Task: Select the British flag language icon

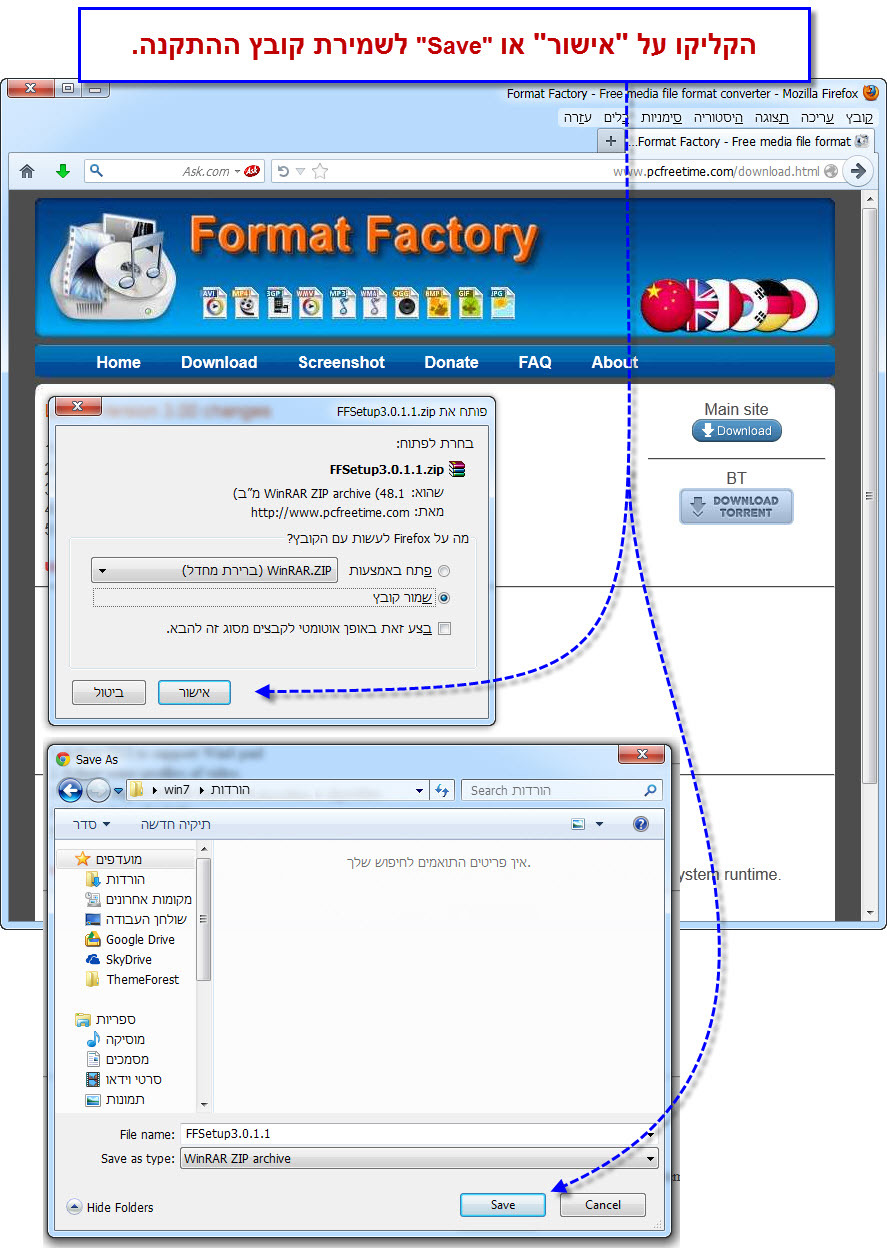Action: tap(704, 305)
